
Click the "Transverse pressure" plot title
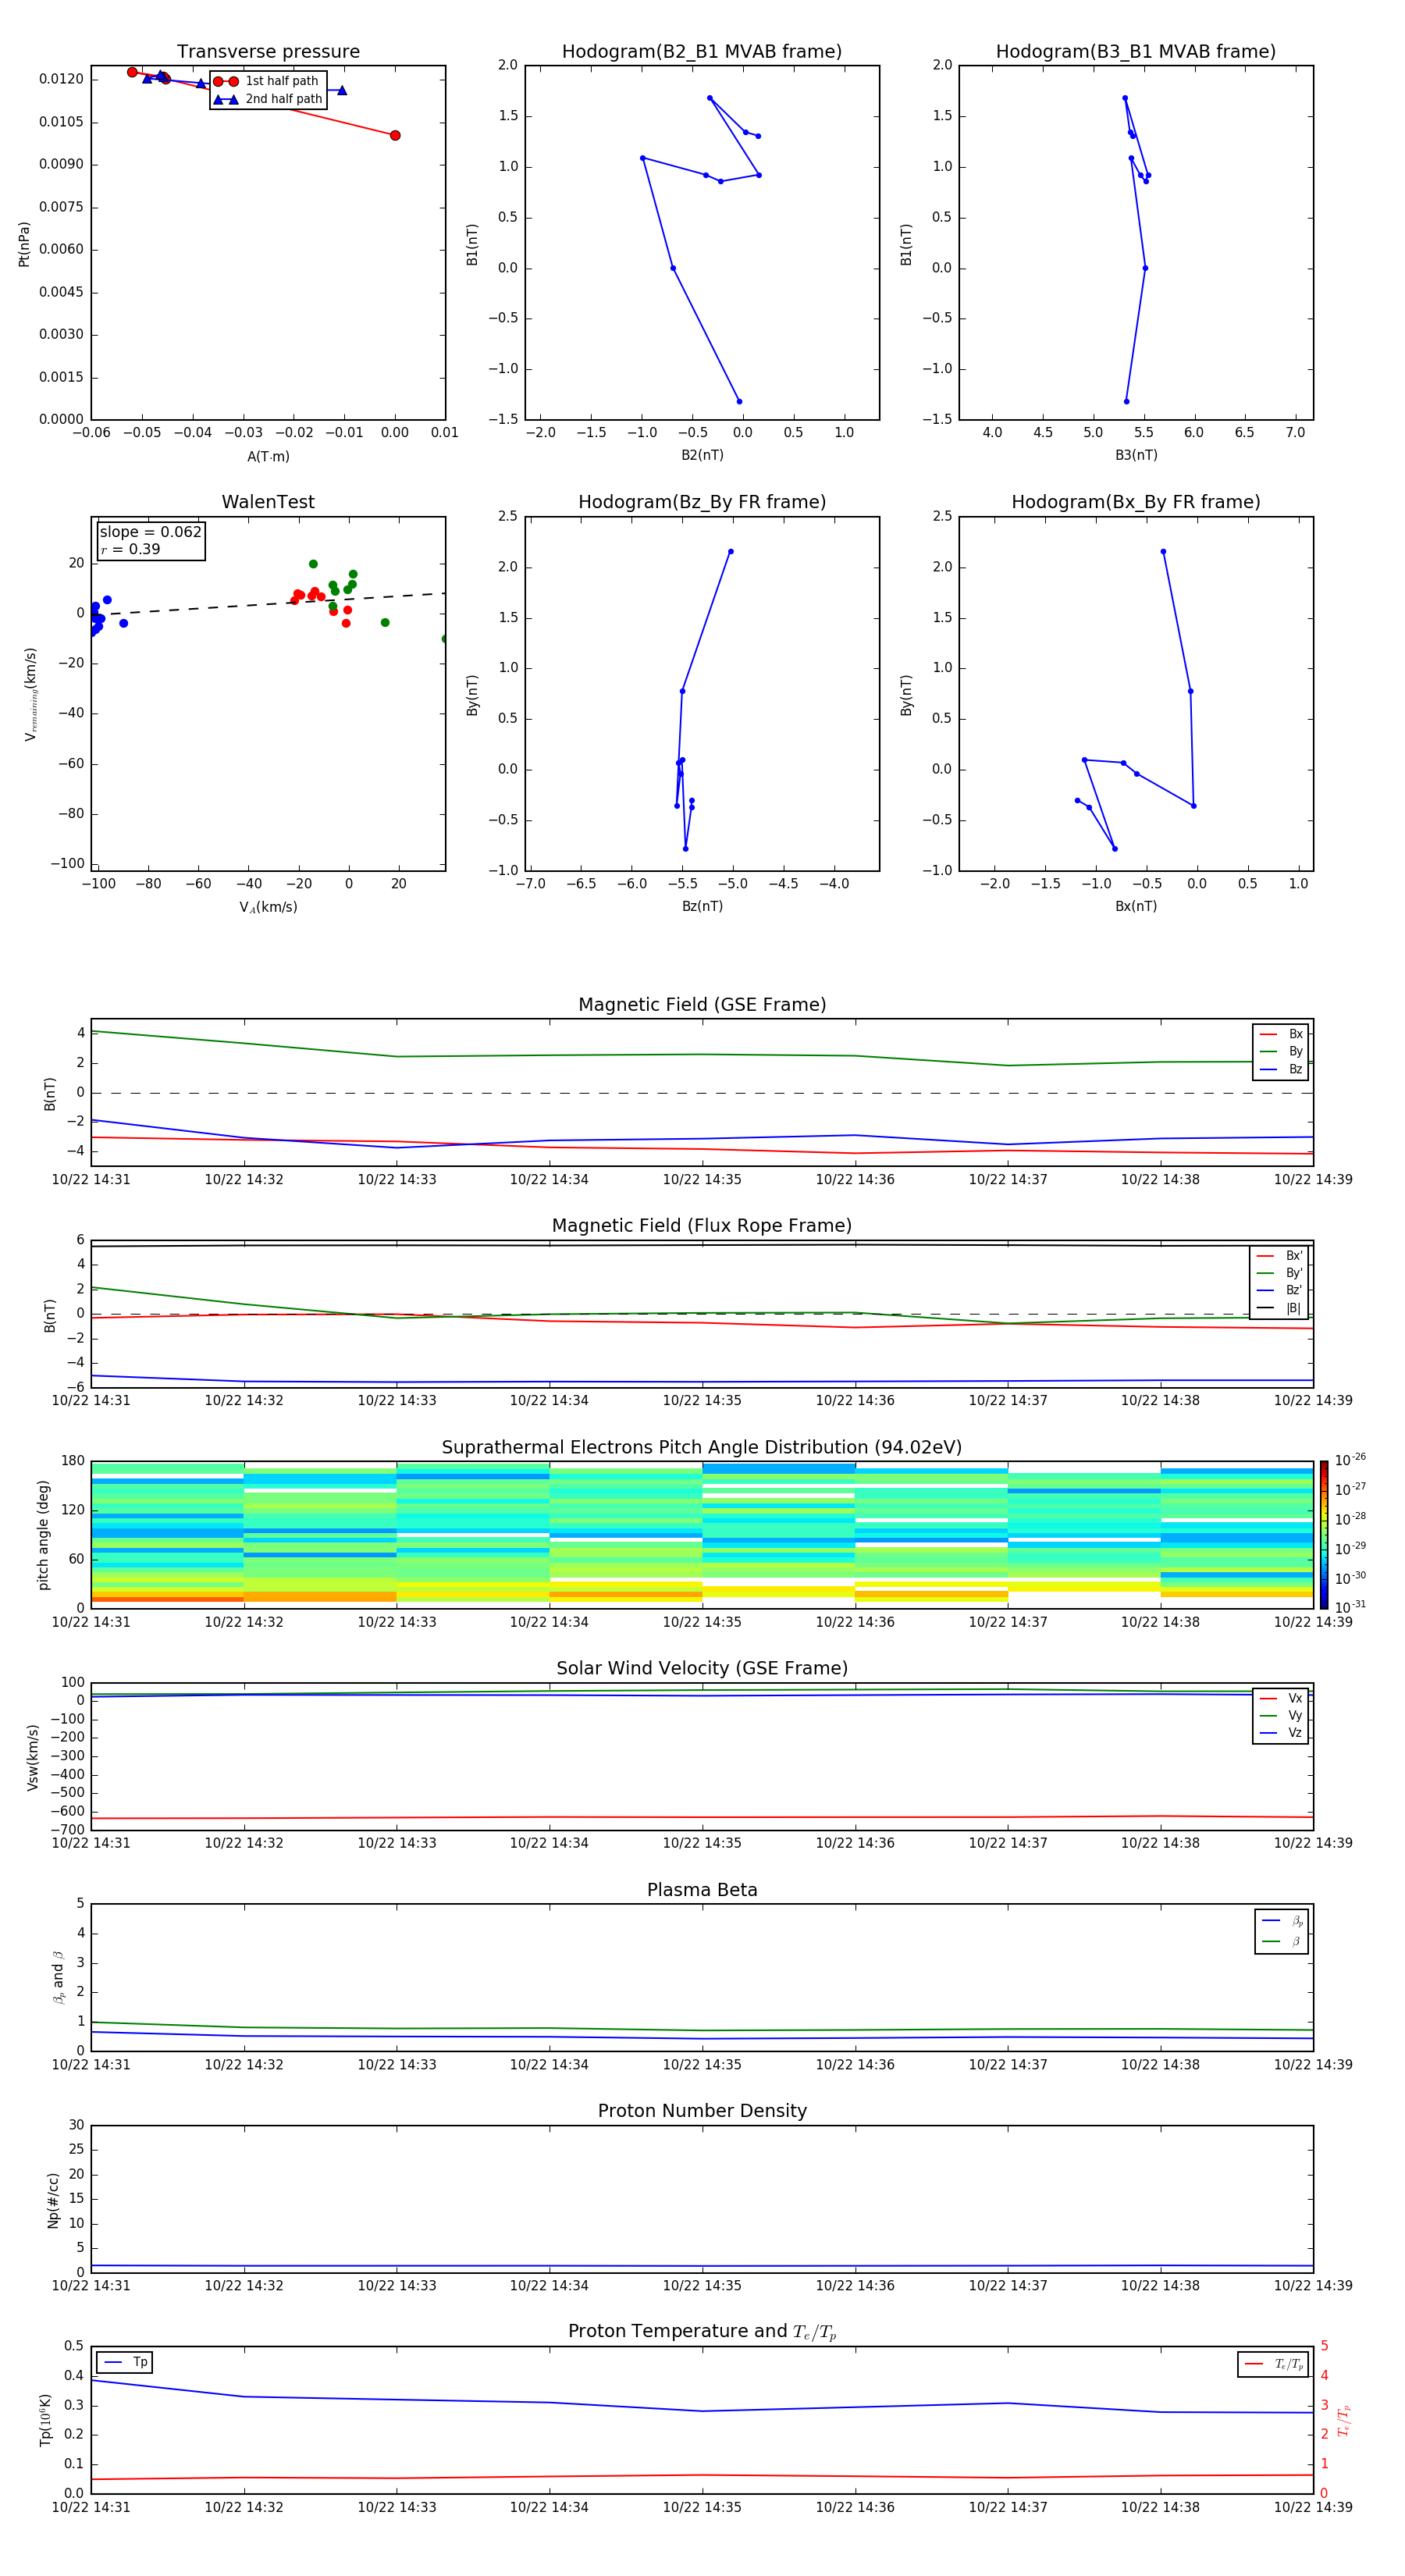[268, 52]
